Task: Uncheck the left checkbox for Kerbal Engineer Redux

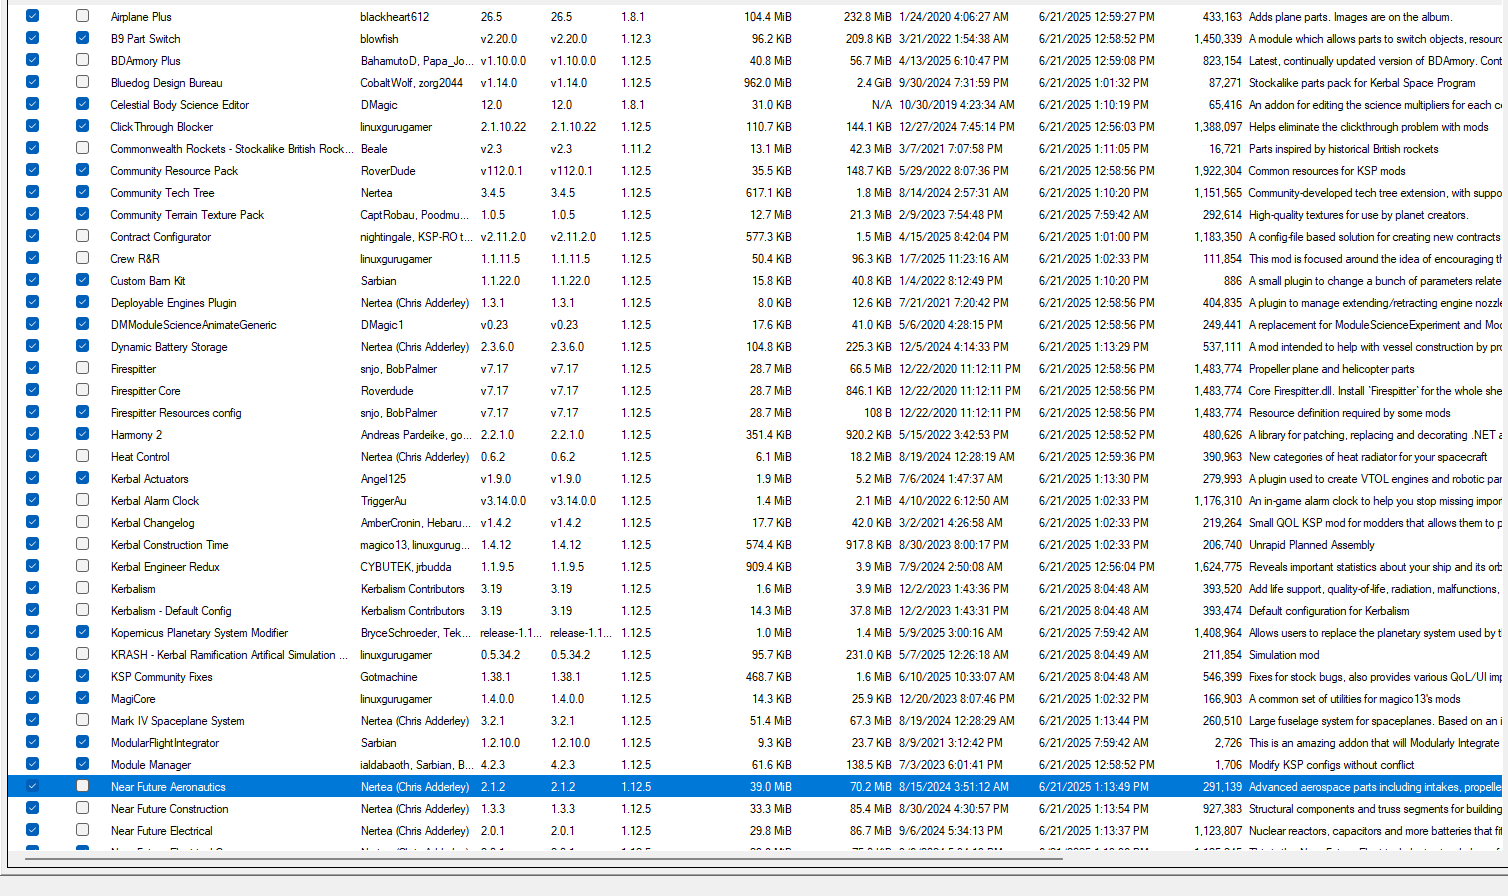Action: [32, 566]
